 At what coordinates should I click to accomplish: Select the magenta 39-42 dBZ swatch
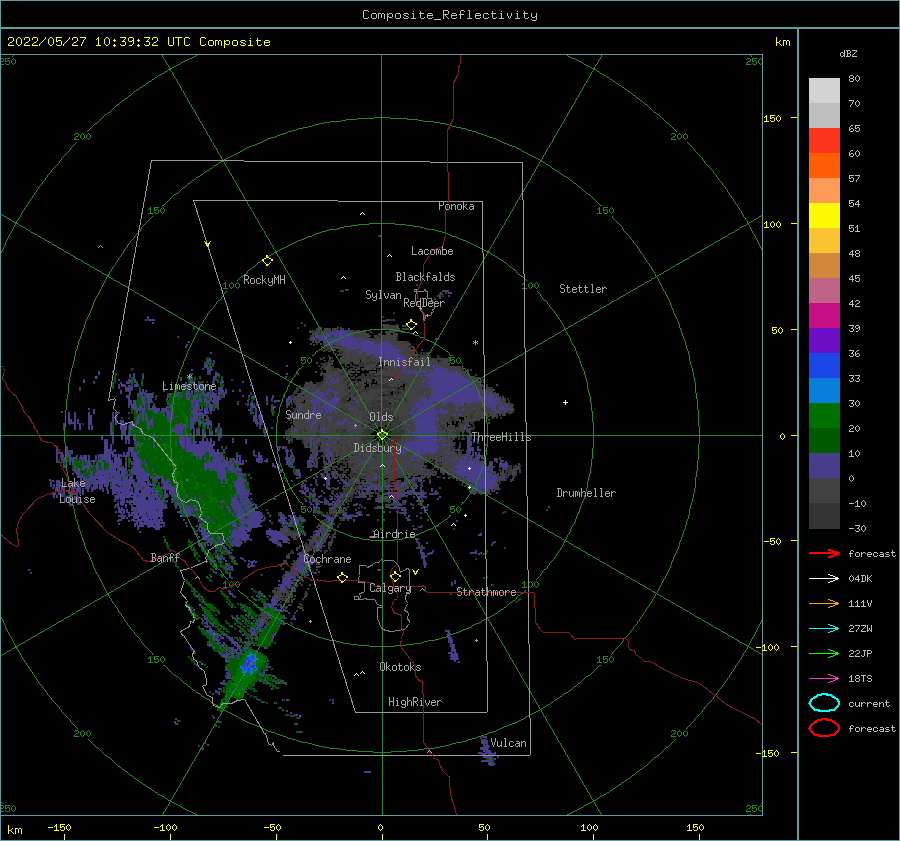(824, 316)
